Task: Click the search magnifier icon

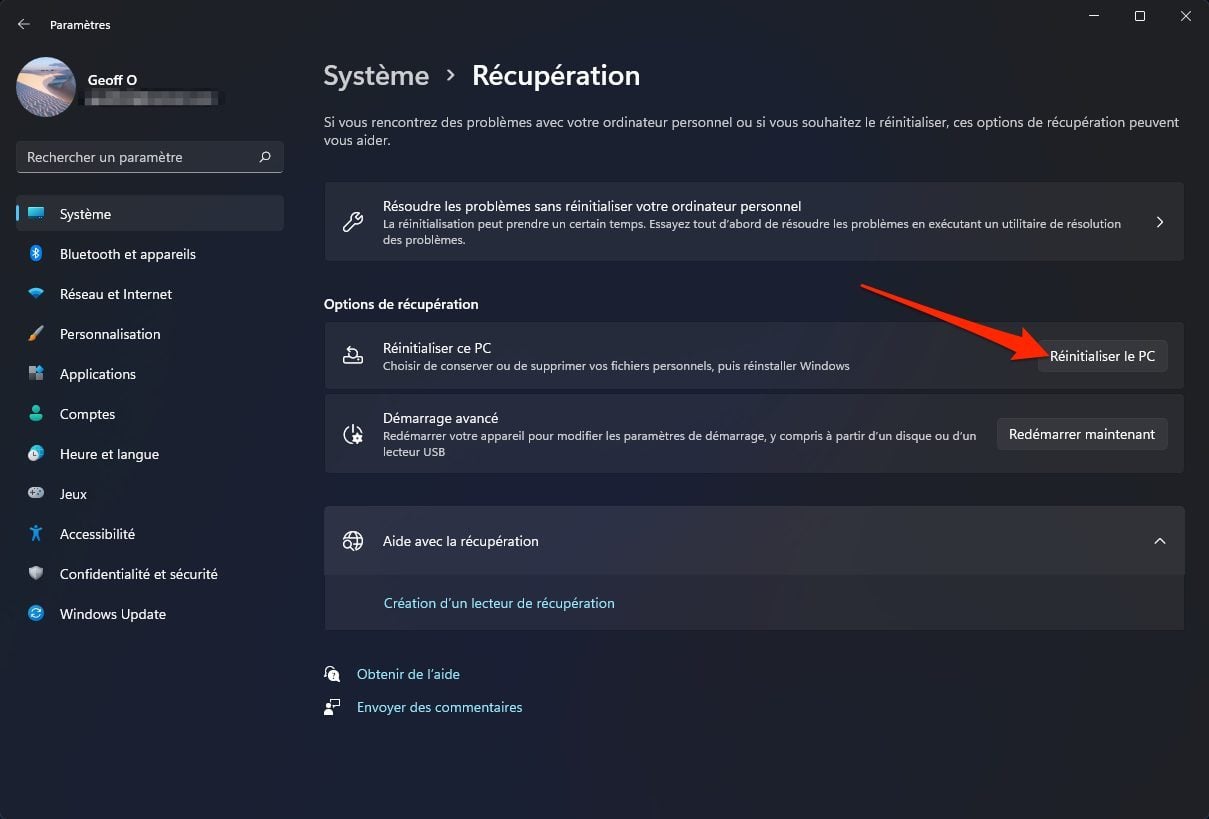Action: (x=265, y=157)
